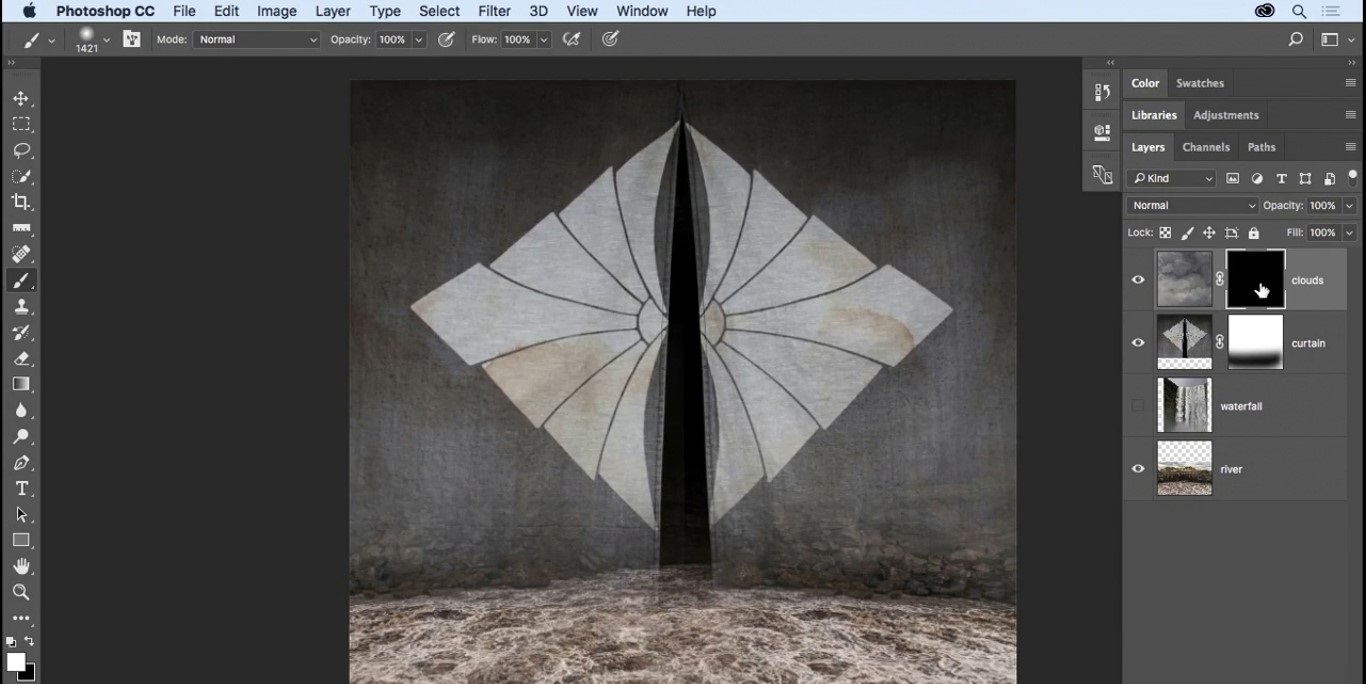
Task: Switch to the Adjustments tab
Action: pos(1226,115)
